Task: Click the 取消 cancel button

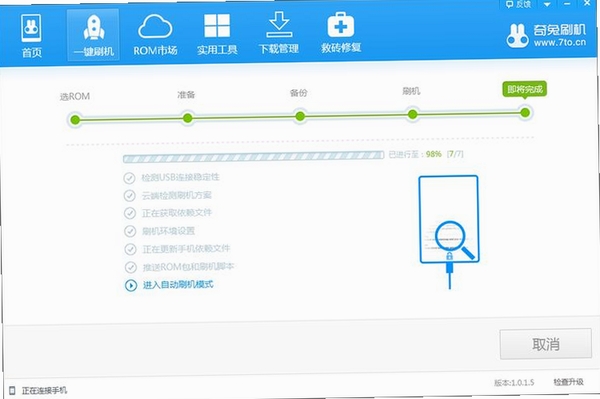Action: (x=546, y=344)
